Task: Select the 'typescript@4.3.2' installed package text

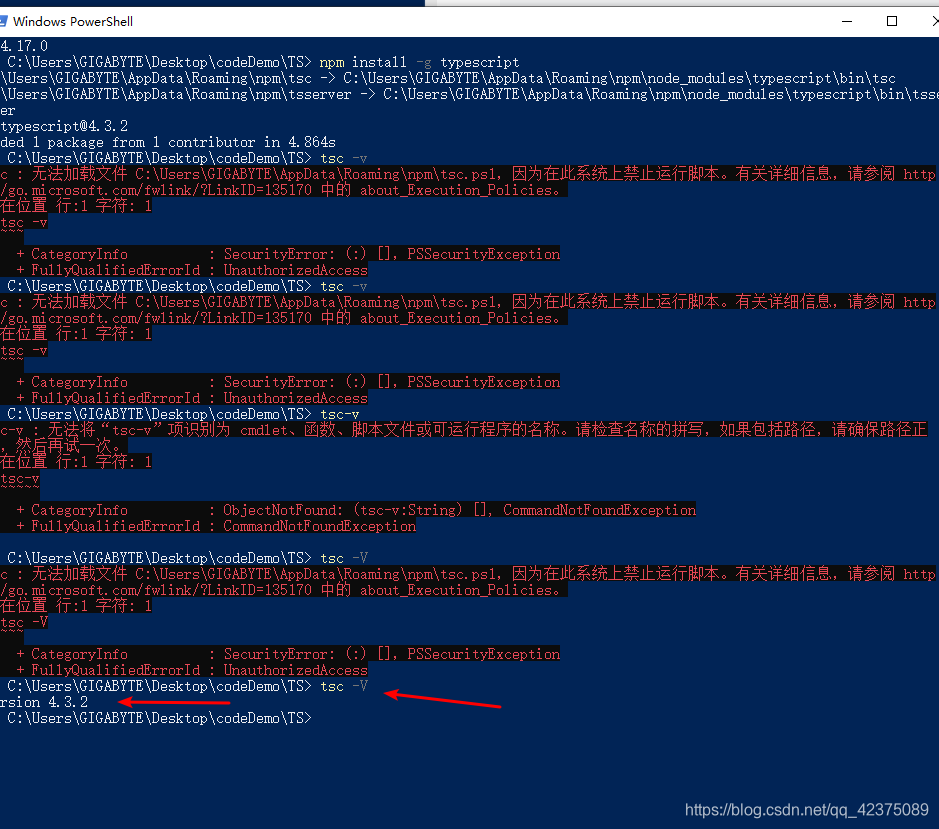Action: 60,125
